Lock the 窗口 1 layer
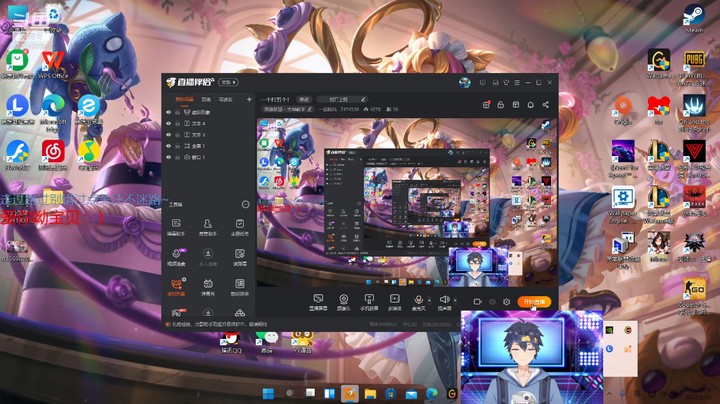 [177, 157]
